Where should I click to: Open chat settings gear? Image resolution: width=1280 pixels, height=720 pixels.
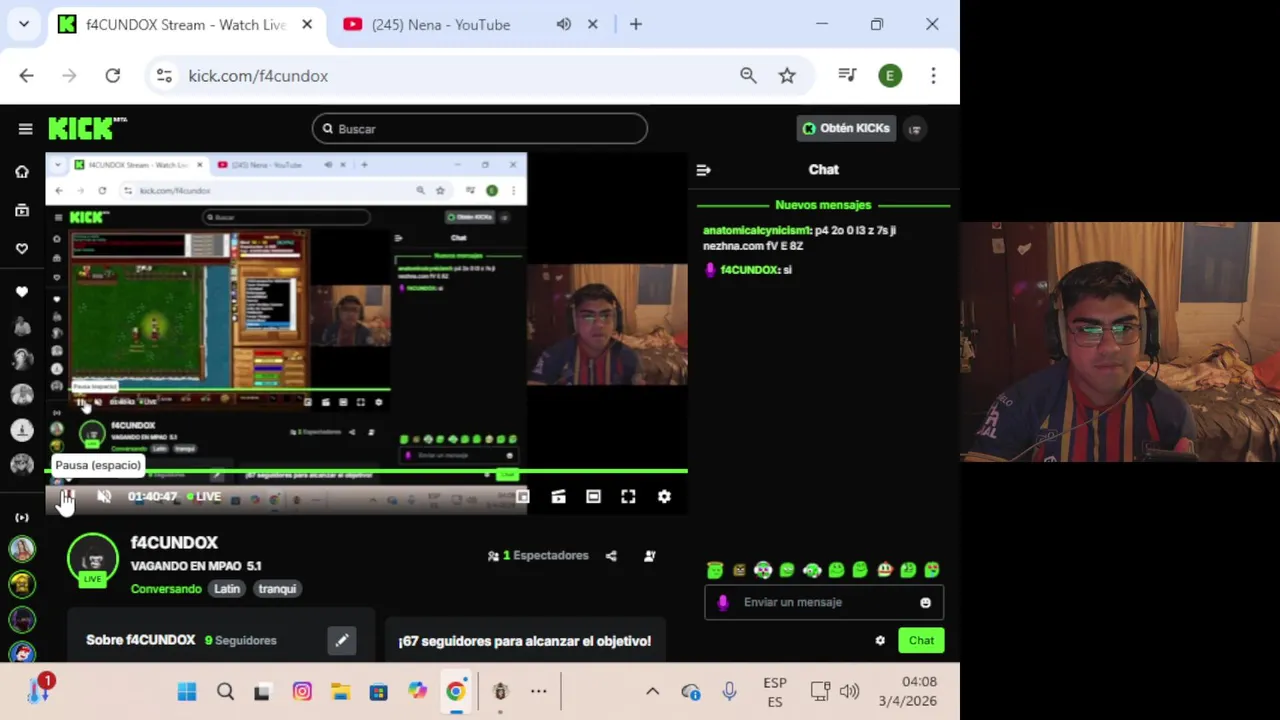(x=880, y=641)
